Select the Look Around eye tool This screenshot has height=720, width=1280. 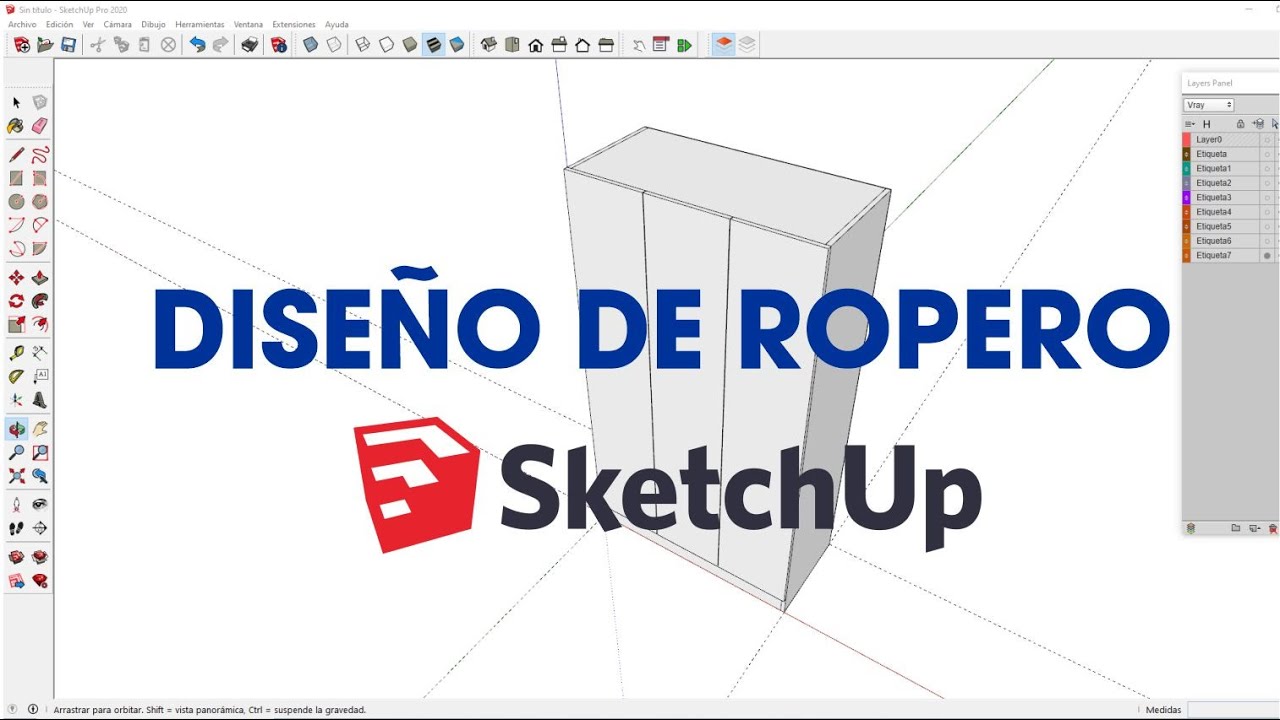tap(40, 504)
